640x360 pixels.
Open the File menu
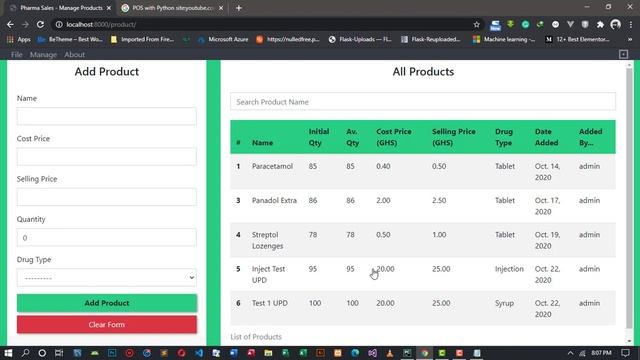tap(17, 54)
